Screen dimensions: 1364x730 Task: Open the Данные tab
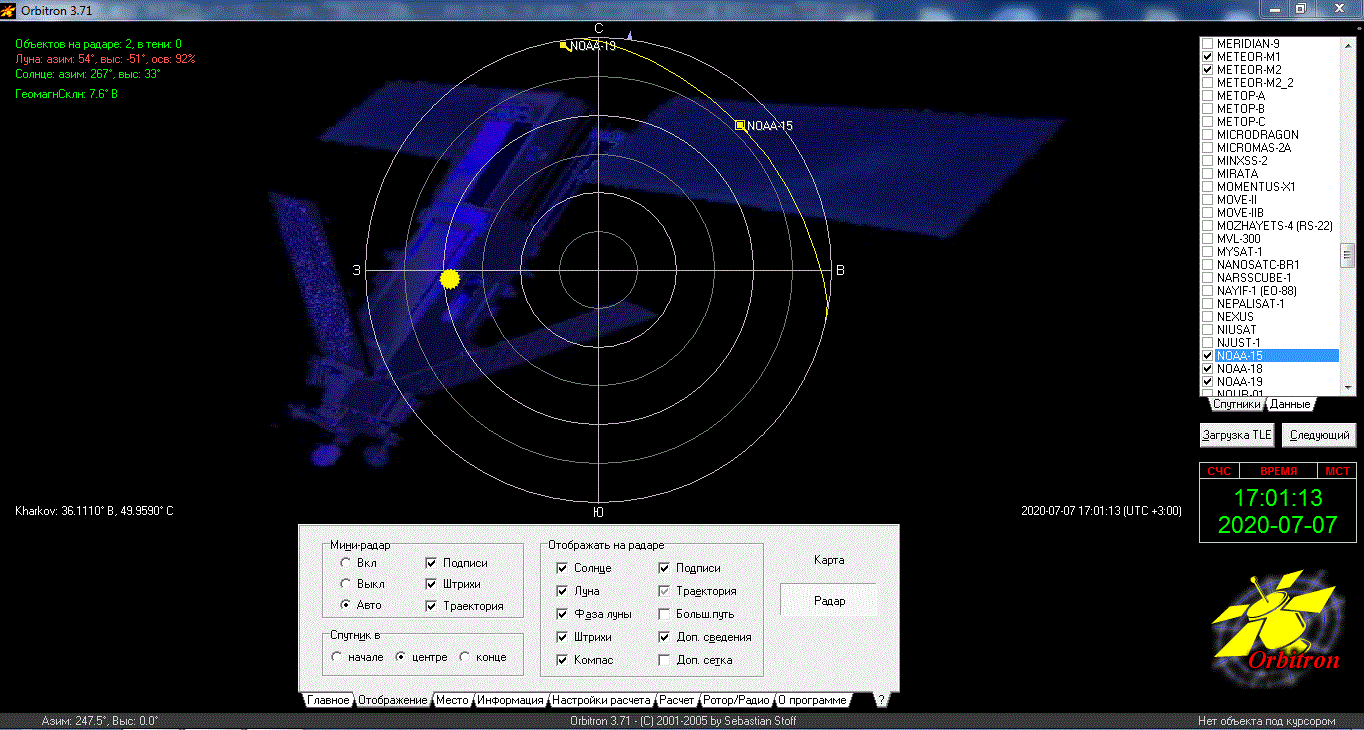click(x=1290, y=404)
